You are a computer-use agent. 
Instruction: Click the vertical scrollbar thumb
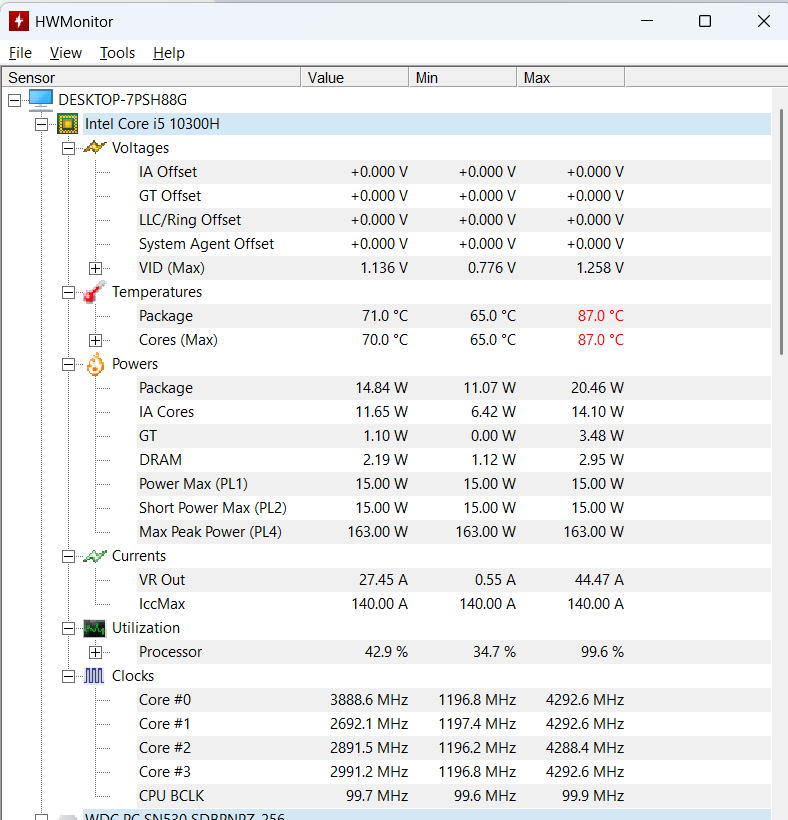(x=781, y=232)
